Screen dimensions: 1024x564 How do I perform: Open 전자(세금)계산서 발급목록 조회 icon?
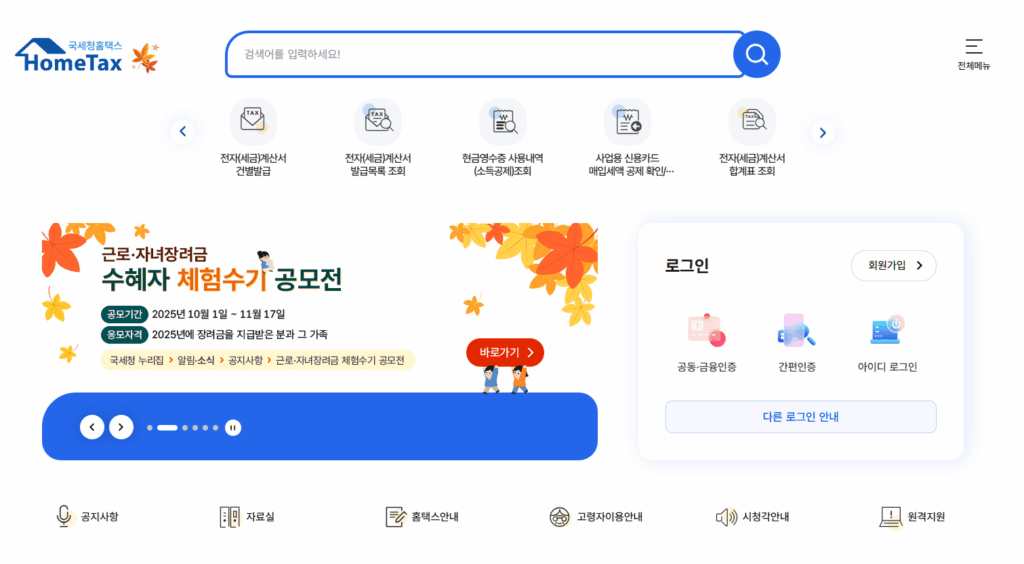coord(378,122)
